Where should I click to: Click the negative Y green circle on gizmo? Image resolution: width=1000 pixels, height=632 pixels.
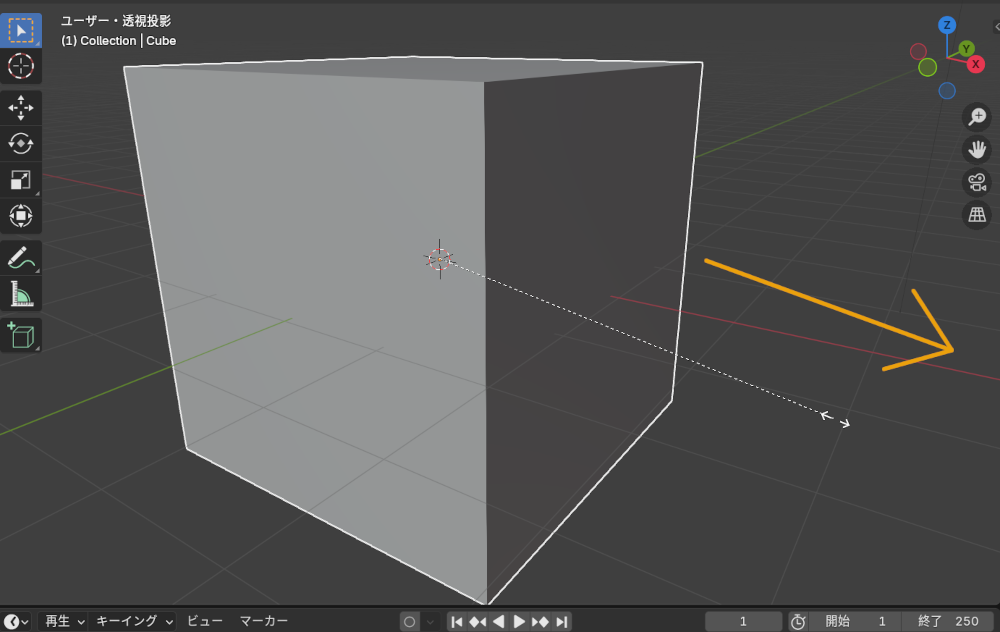[927, 67]
